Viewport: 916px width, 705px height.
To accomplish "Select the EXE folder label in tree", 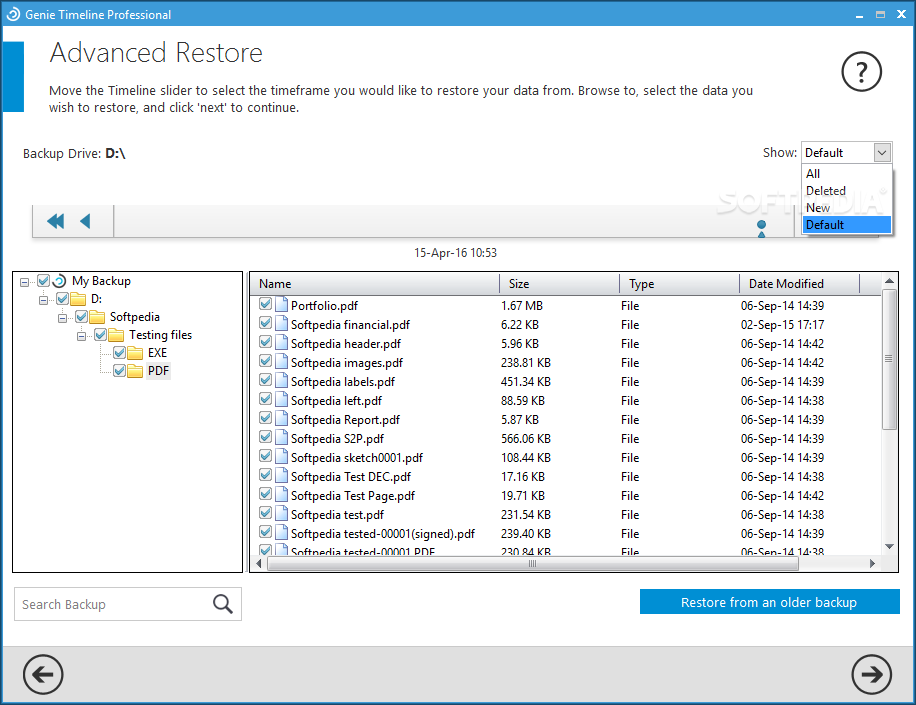I will pyautogui.click(x=157, y=353).
